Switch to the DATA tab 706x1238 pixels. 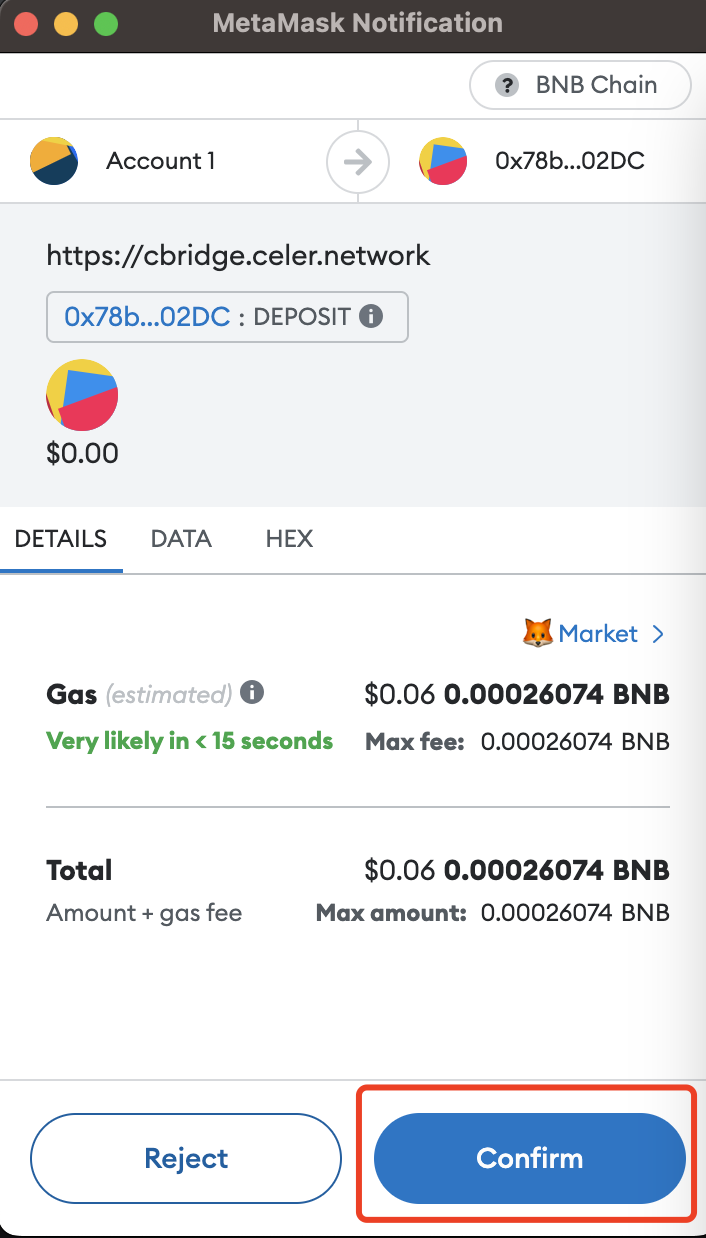[181, 539]
